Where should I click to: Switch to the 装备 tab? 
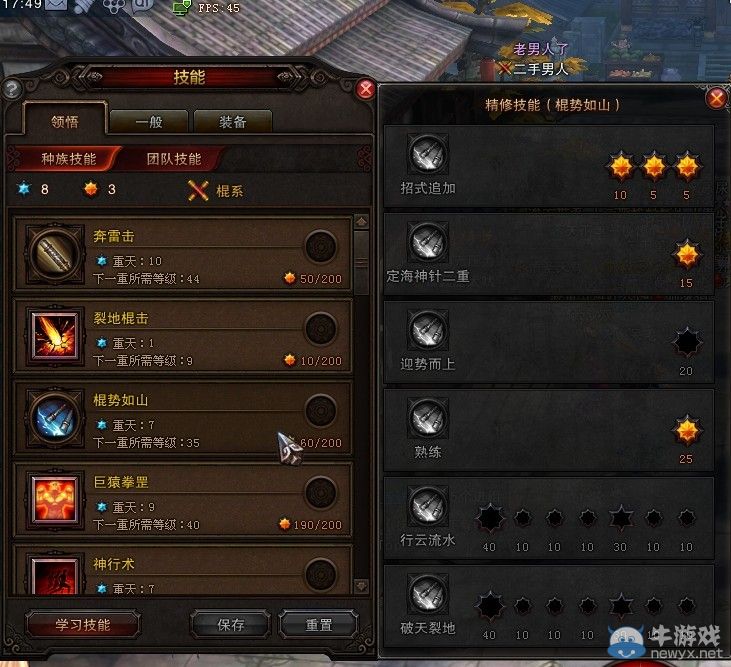point(233,123)
